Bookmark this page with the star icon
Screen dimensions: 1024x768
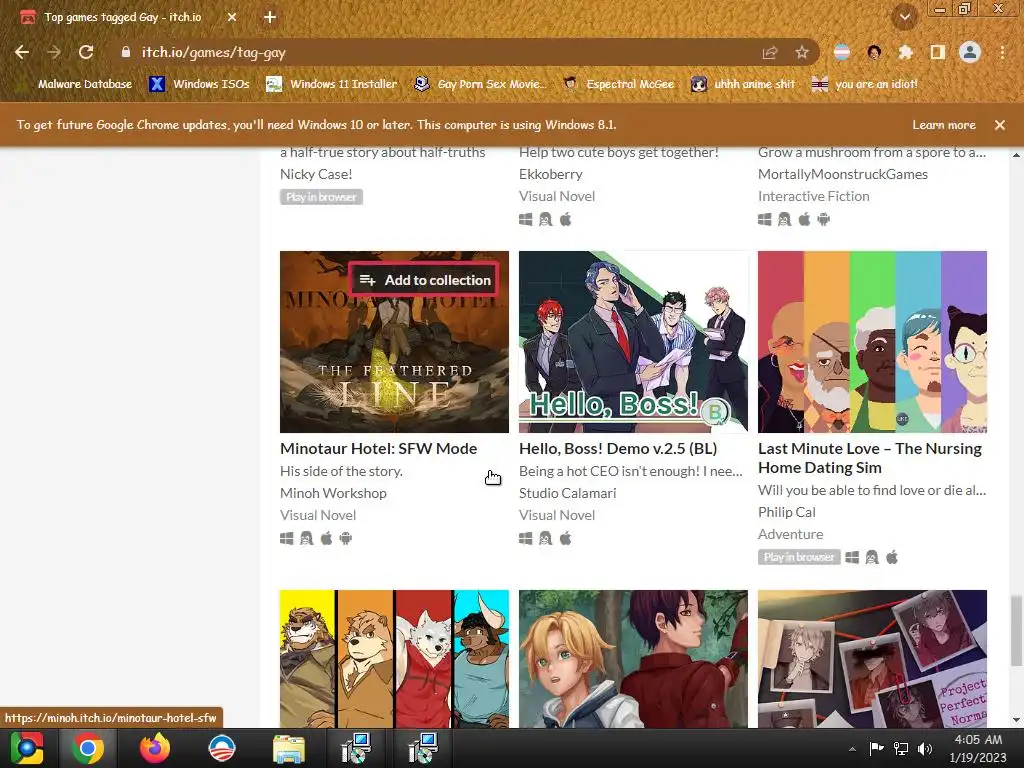pyautogui.click(x=802, y=52)
